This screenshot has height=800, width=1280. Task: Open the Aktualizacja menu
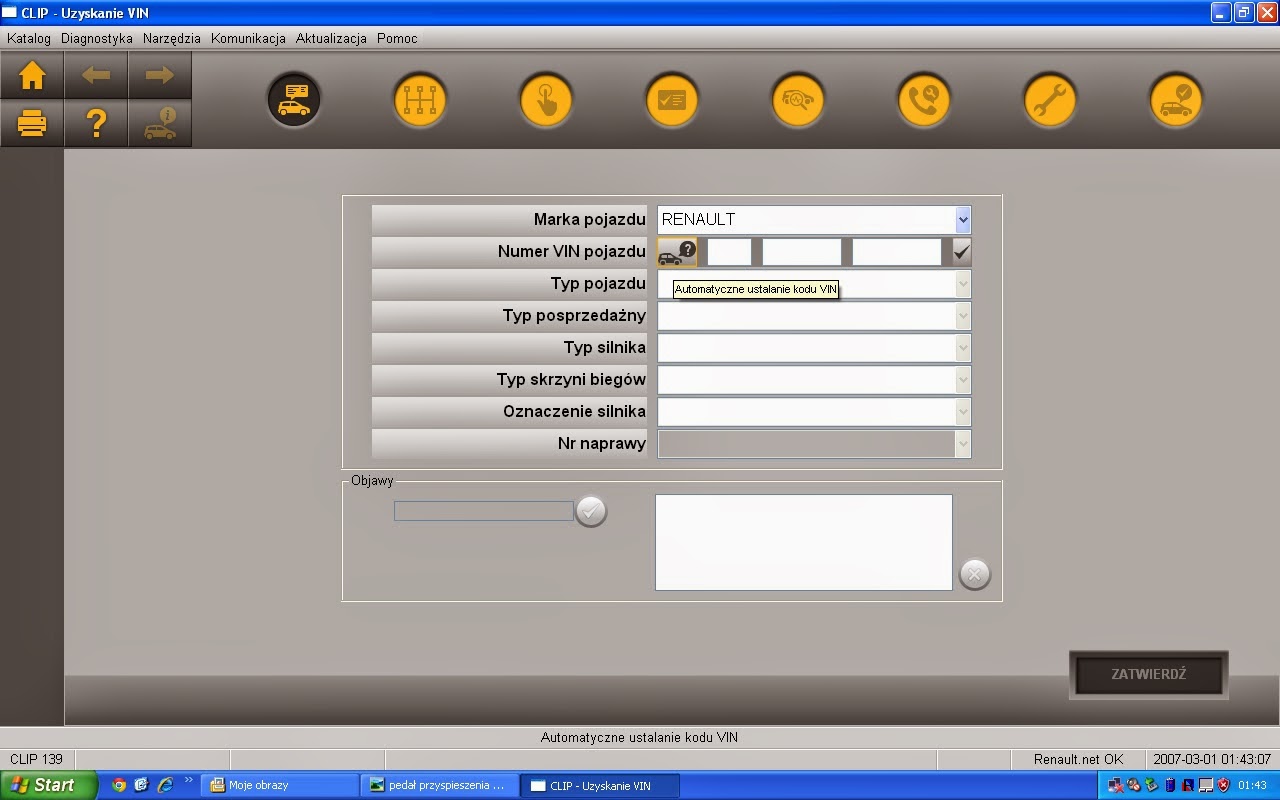331,38
